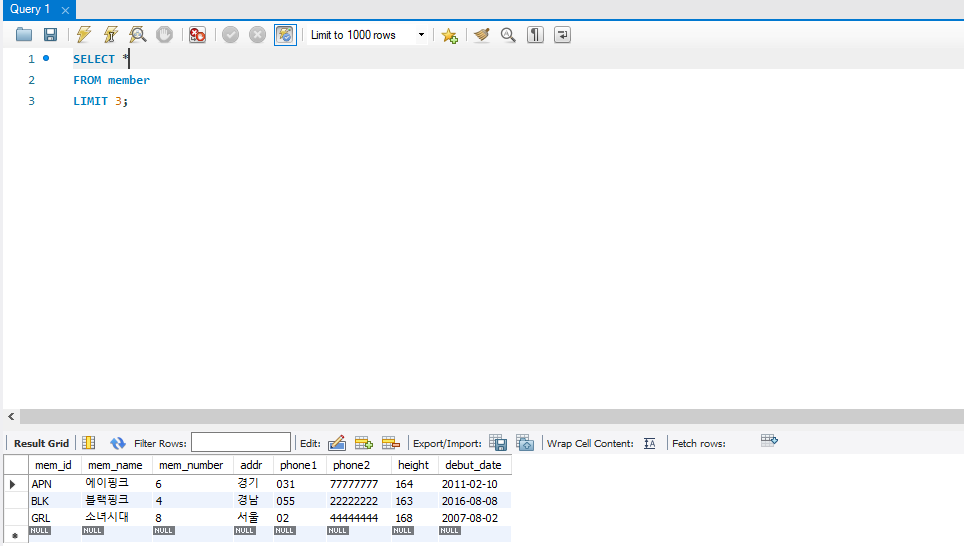Select the Query 1 tab
964x546 pixels.
tap(30, 9)
